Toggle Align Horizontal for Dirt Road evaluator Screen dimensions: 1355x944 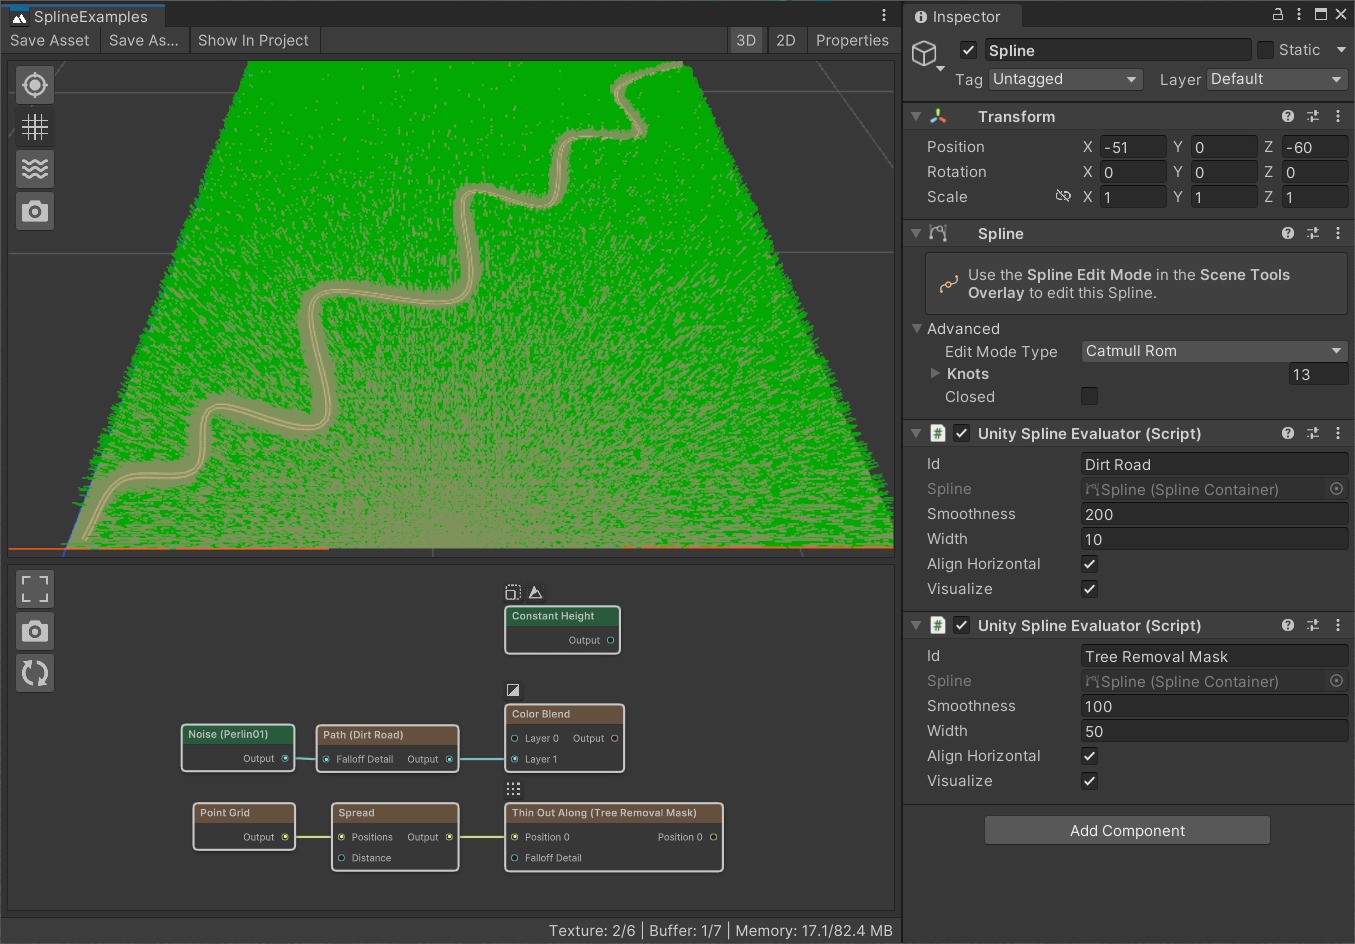(x=1090, y=564)
